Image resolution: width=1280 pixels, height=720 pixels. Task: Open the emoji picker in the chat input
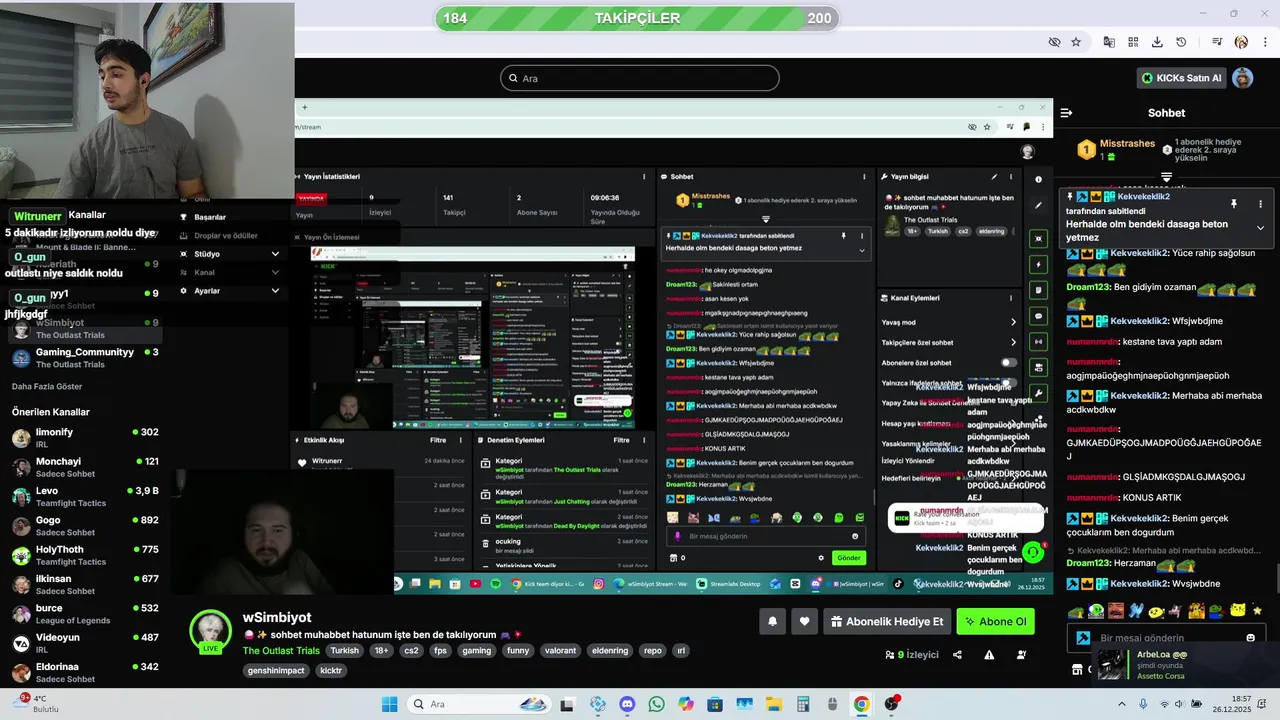tap(1250, 638)
